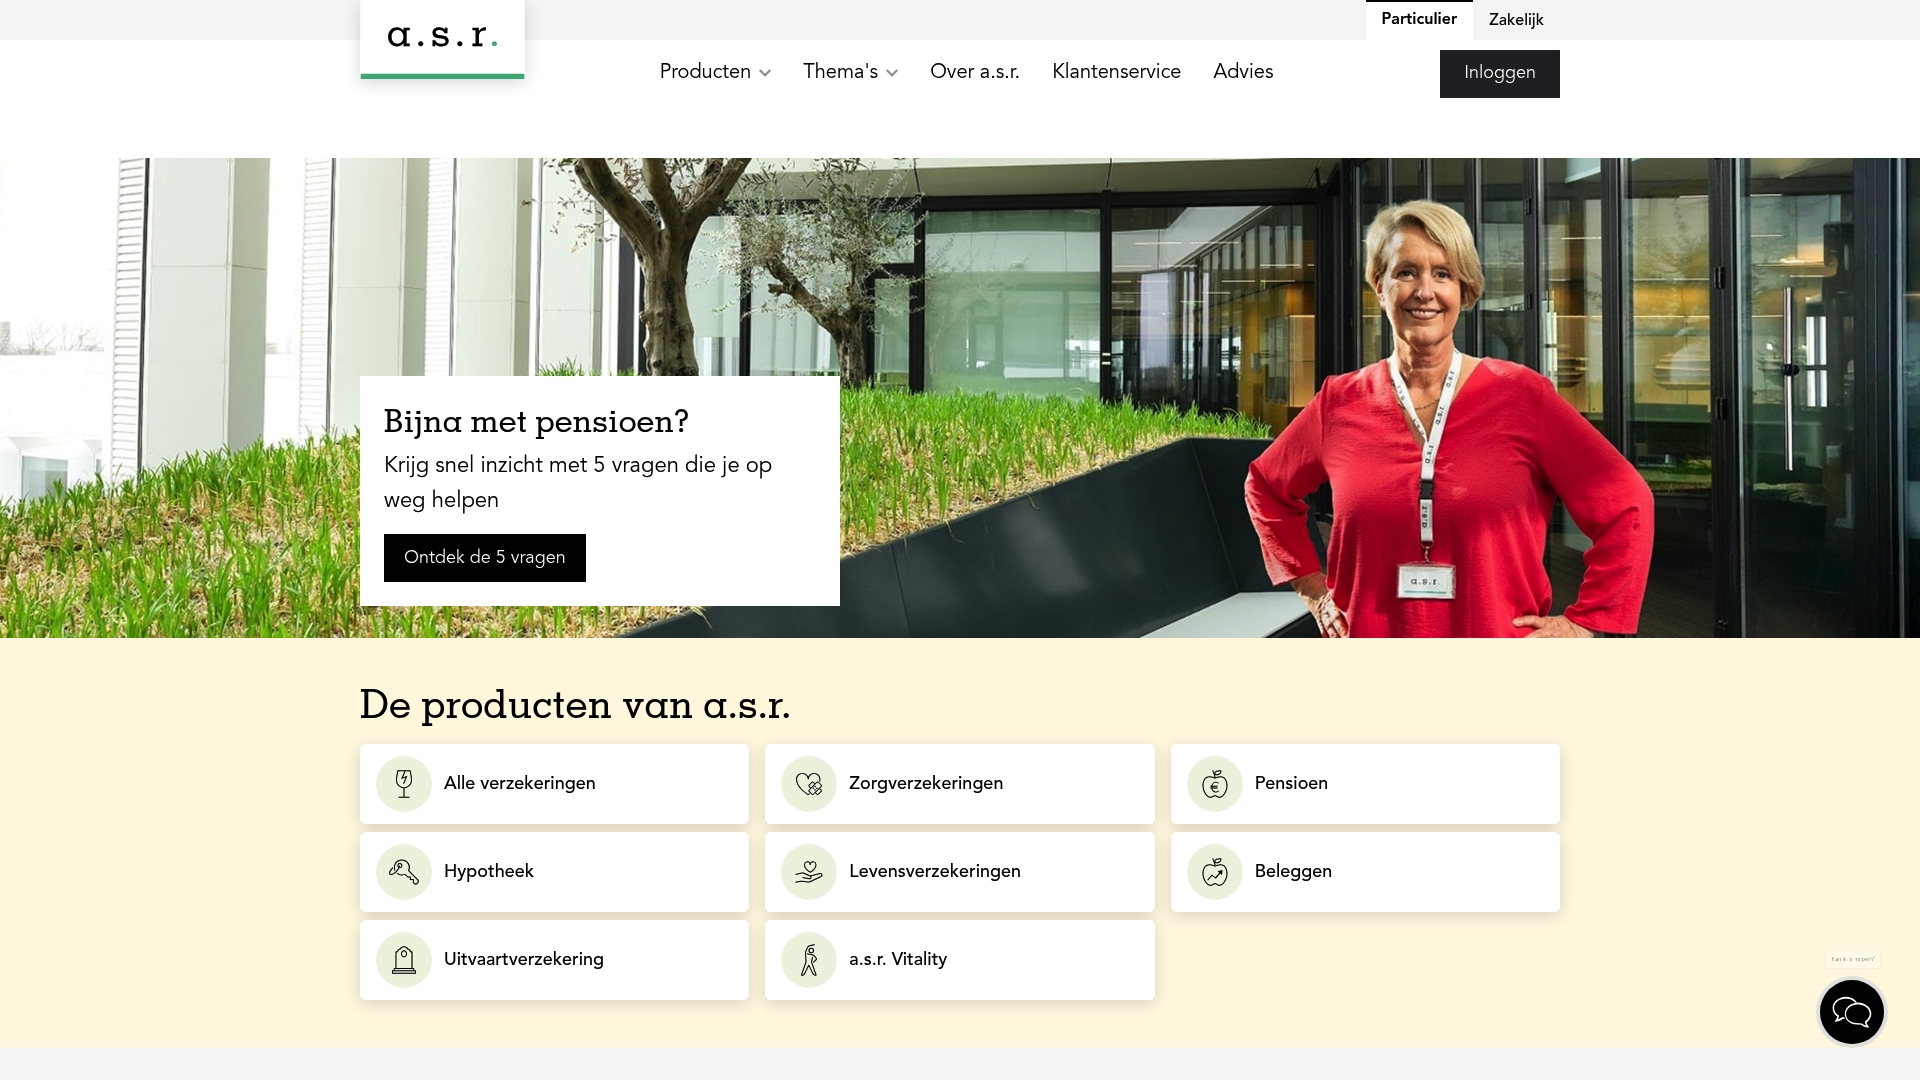Screen dimensions: 1920x1080
Task: Open the Uitvaartverzekering card
Action: [554, 960]
